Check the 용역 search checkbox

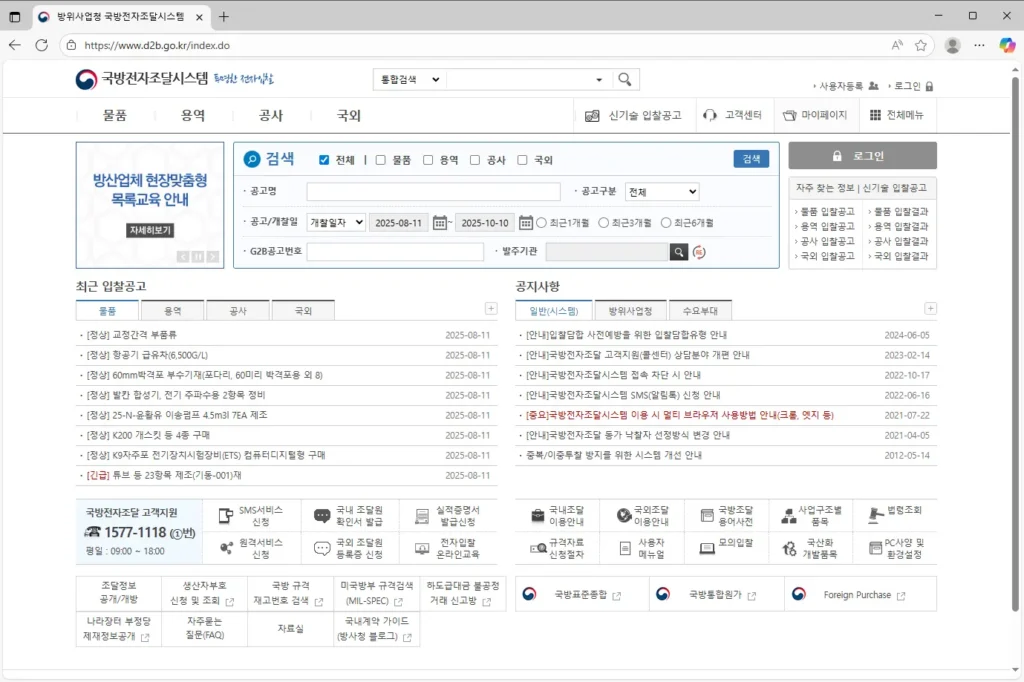[x=428, y=160]
